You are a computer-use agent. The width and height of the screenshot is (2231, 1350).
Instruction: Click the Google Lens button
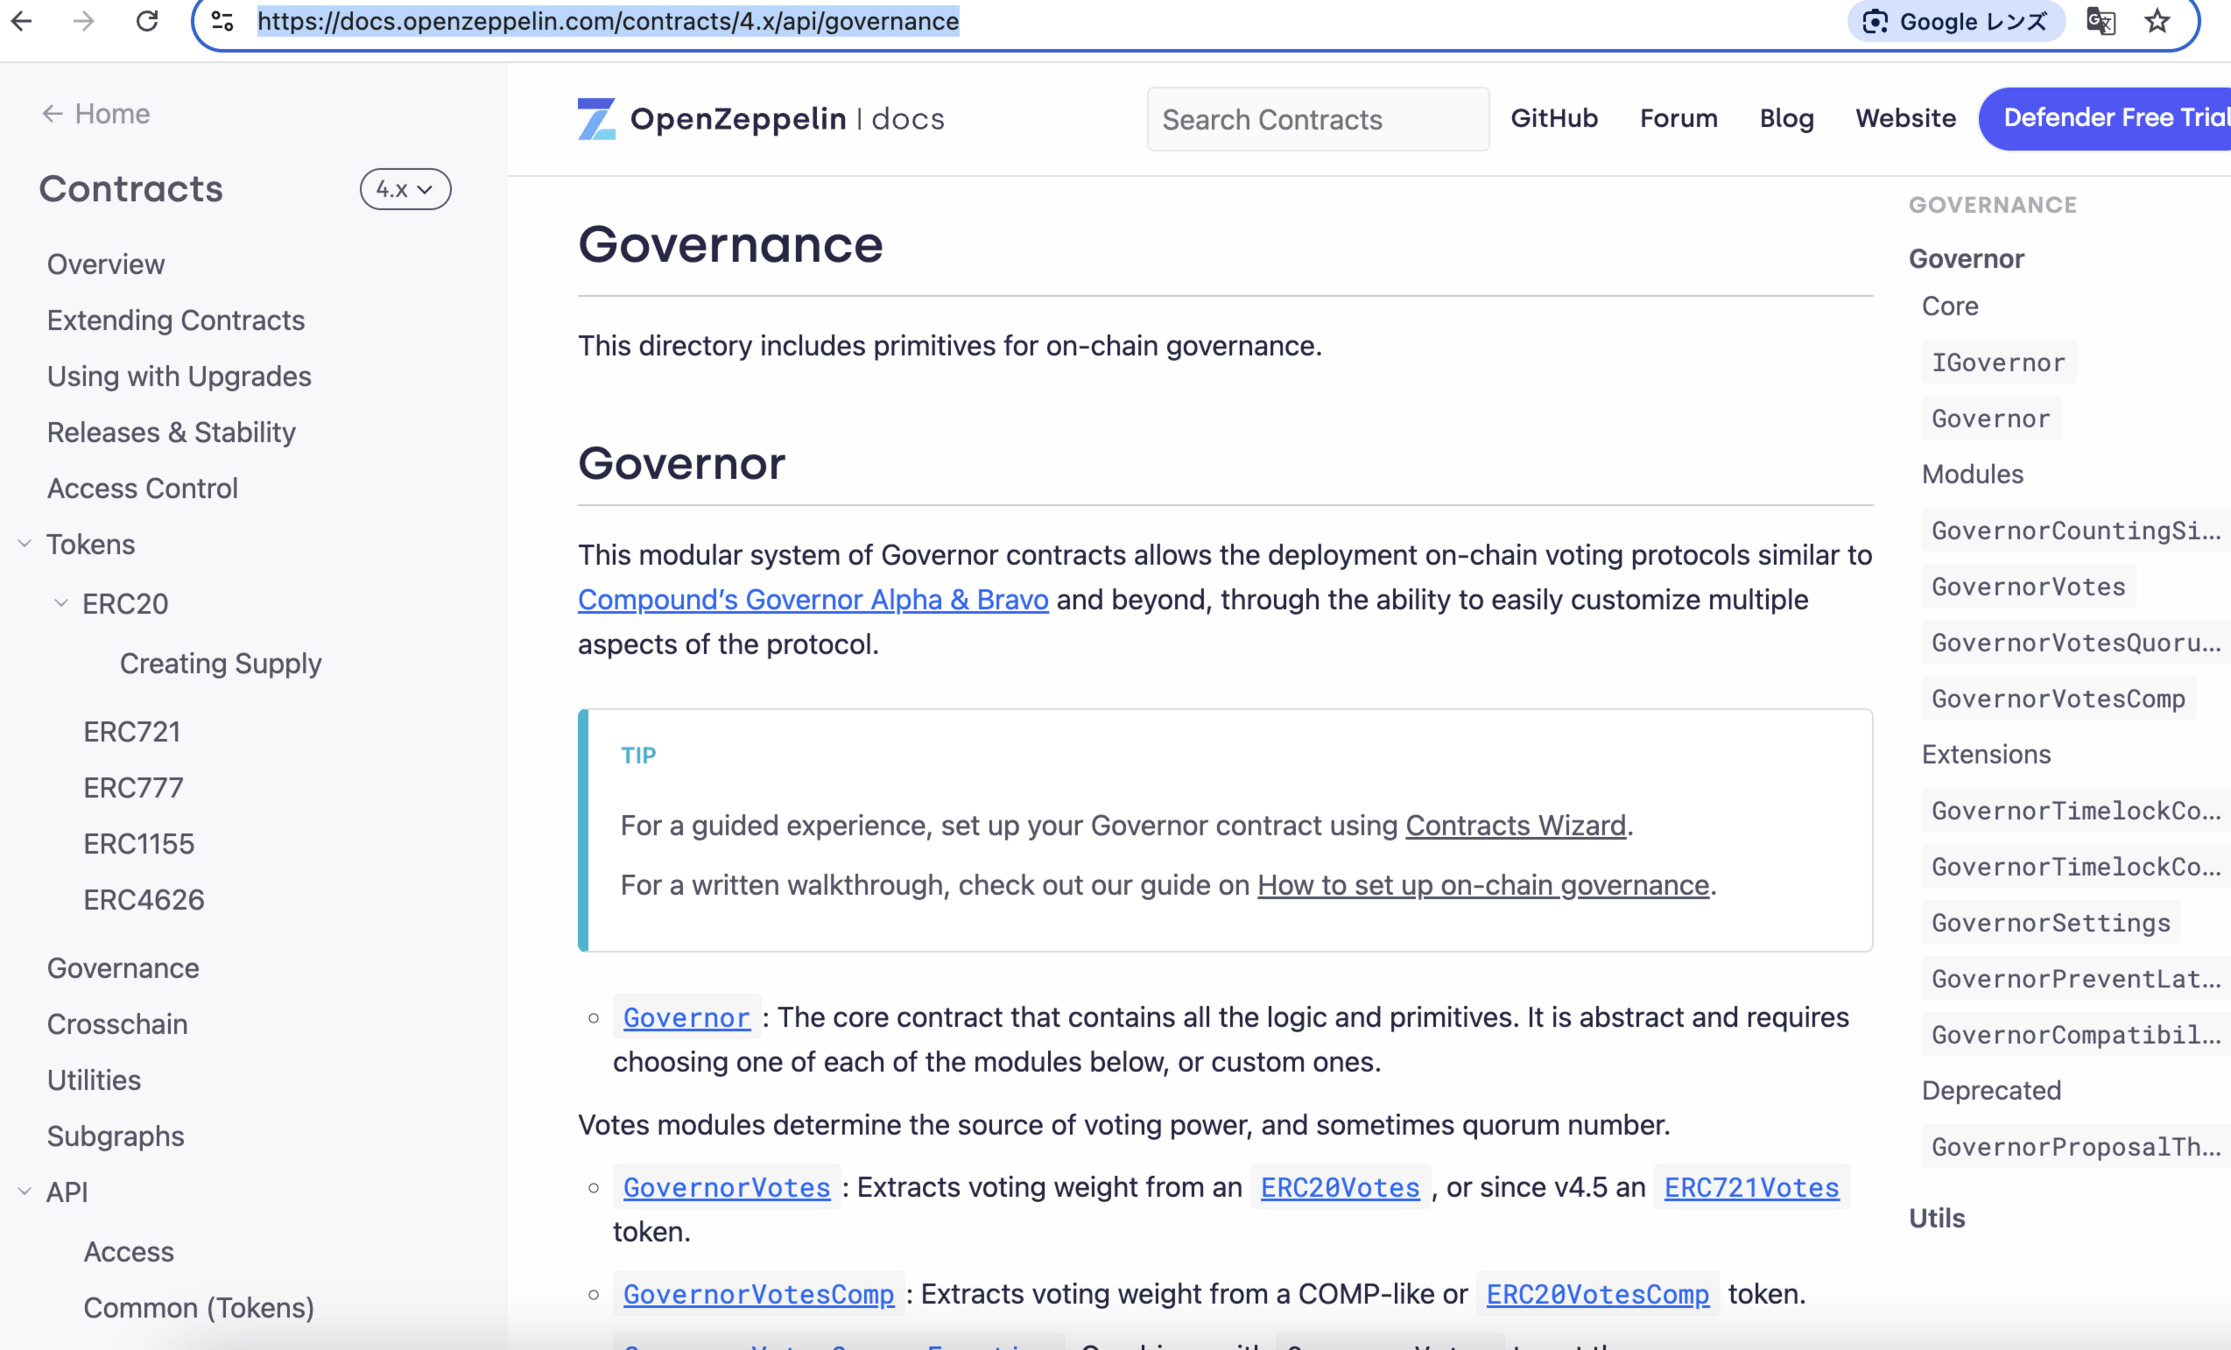1956,21
